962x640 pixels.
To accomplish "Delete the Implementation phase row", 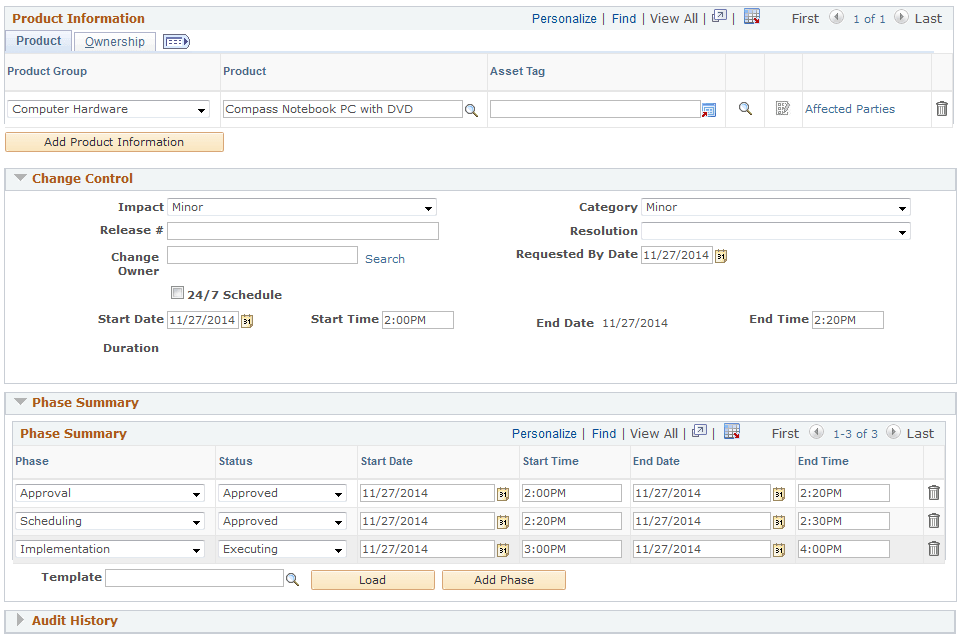I will 934,548.
